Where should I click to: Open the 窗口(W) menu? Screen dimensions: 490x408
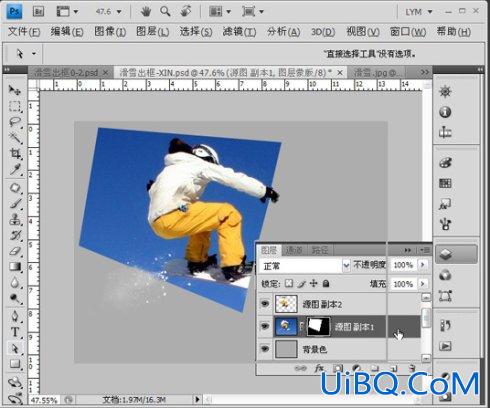pos(408,32)
